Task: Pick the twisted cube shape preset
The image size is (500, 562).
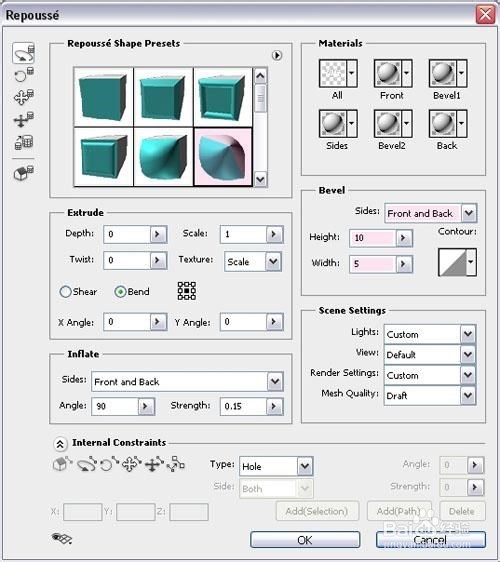Action: 163,157
